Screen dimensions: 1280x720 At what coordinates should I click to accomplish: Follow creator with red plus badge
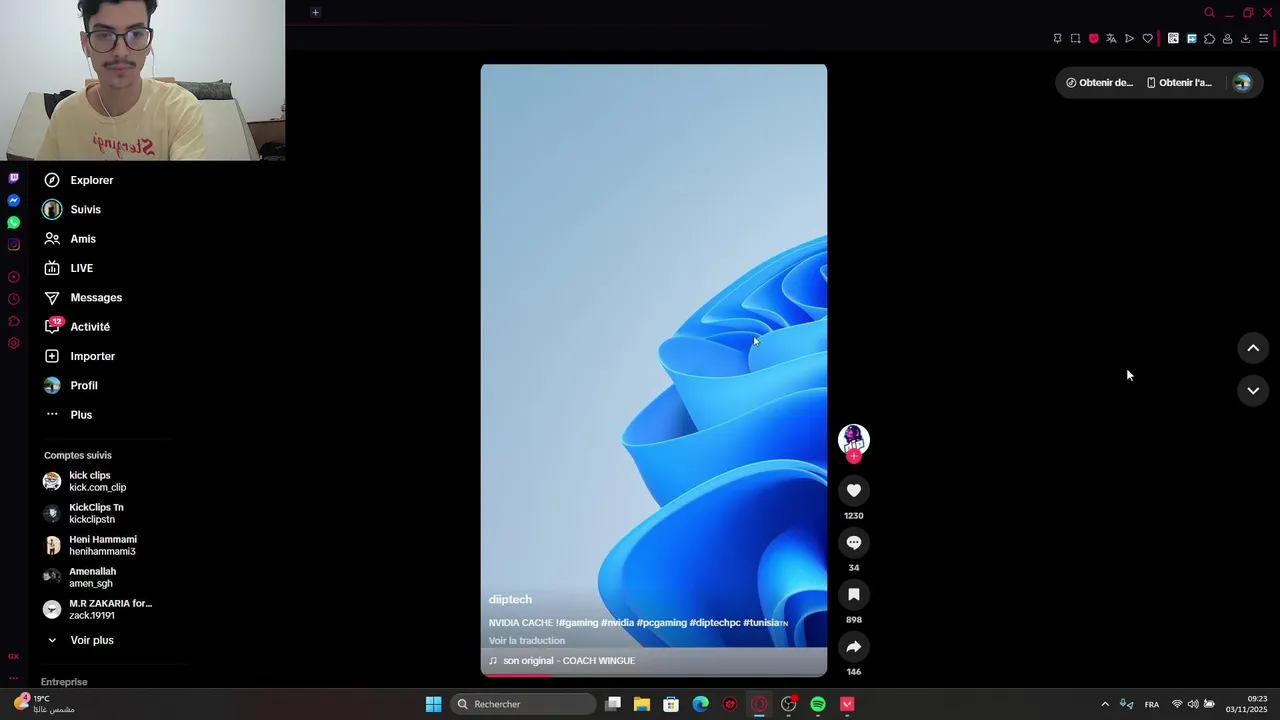click(853, 456)
